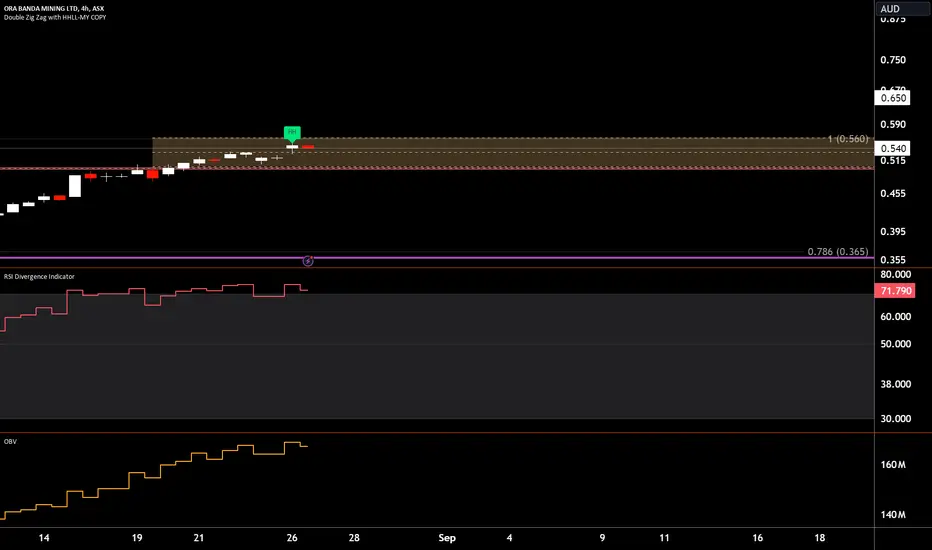Image resolution: width=932 pixels, height=550 pixels.
Task: Select the pink RSI line plot
Action: pyautogui.click(x=153, y=307)
